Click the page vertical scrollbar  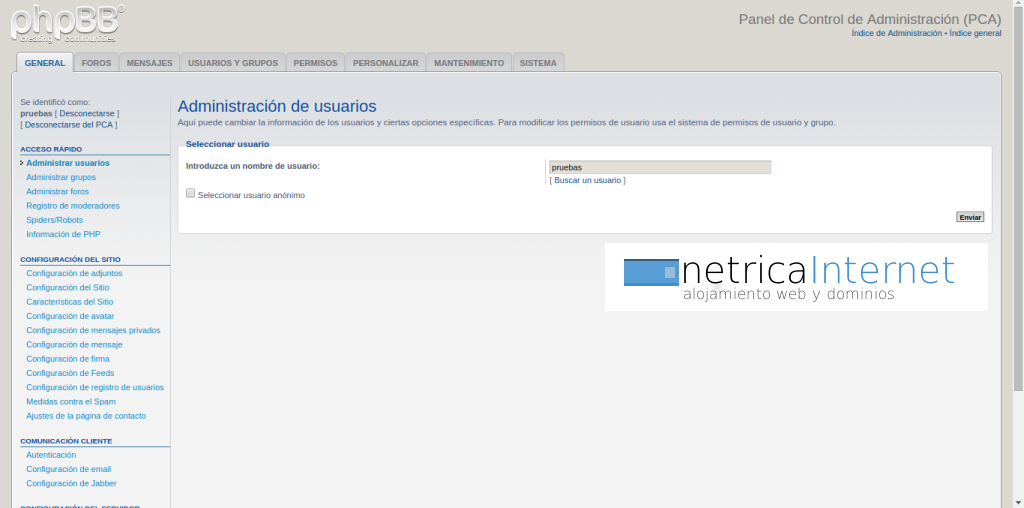[x=1018, y=200]
